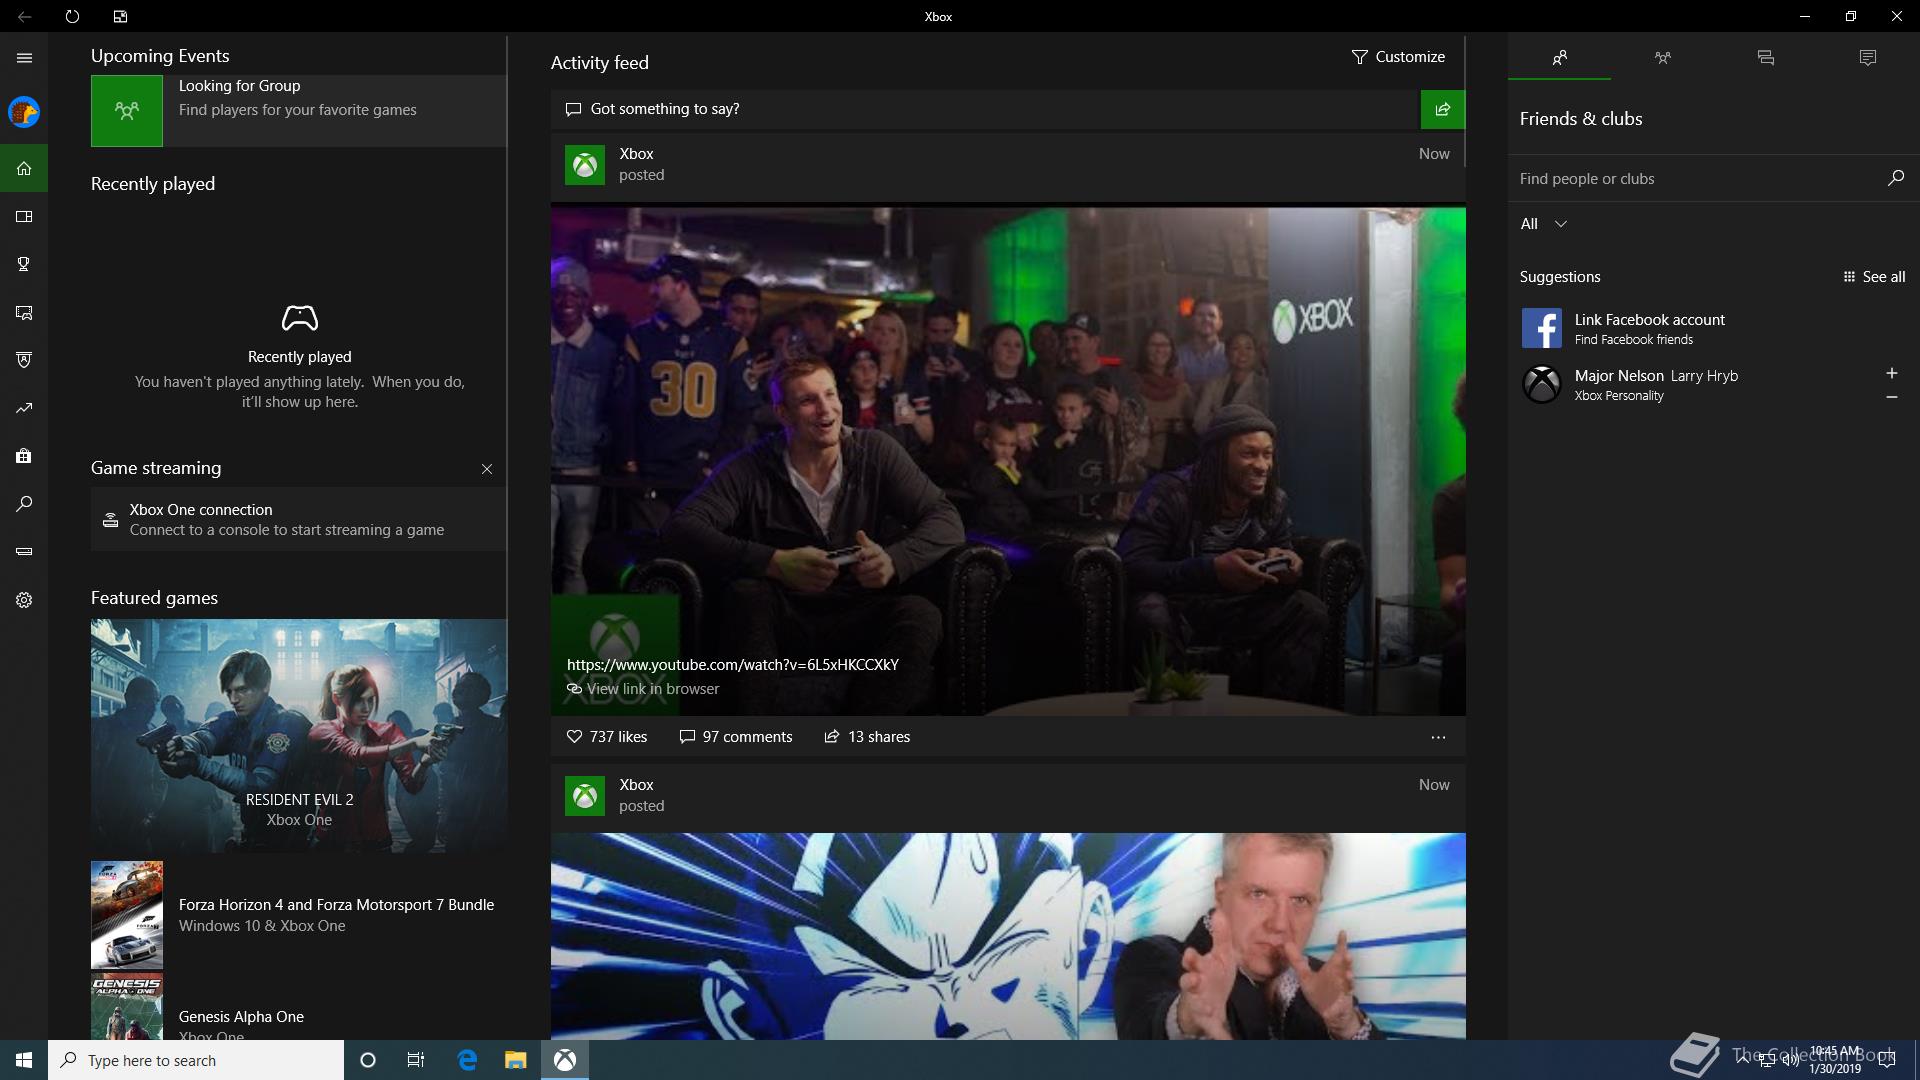Open more options ellipsis on first post

tap(1438, 737)
